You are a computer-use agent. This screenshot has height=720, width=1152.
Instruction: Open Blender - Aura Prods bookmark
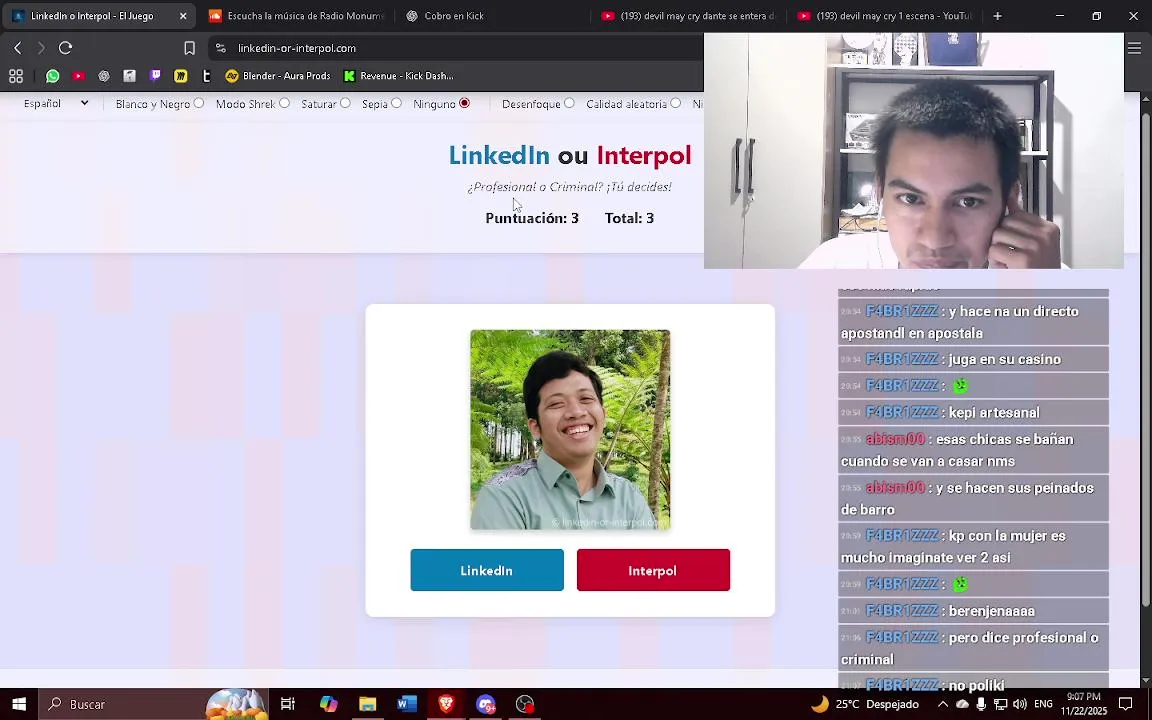(x=278, y=76)
